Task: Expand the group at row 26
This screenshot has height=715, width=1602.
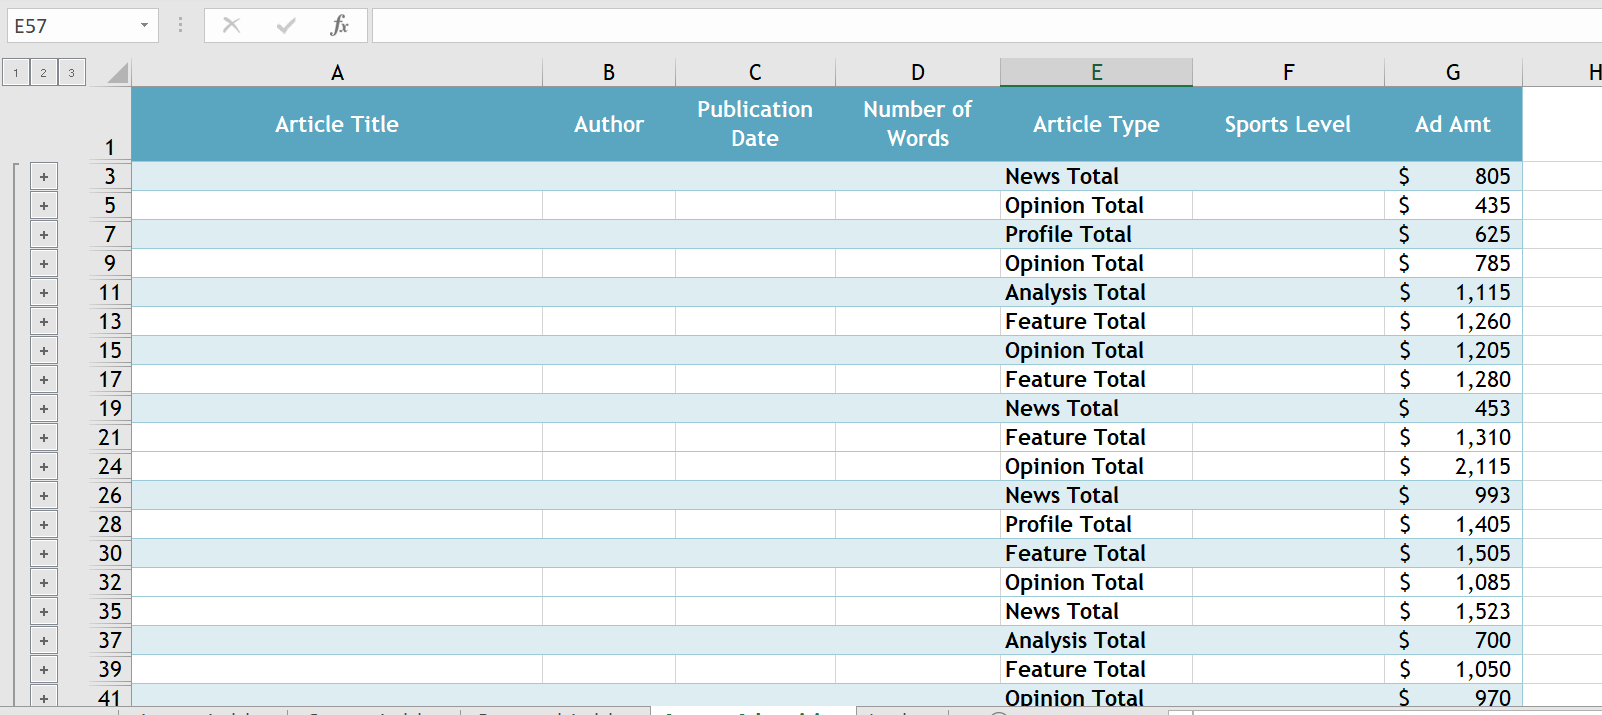Action: click(x=44, y=496)
